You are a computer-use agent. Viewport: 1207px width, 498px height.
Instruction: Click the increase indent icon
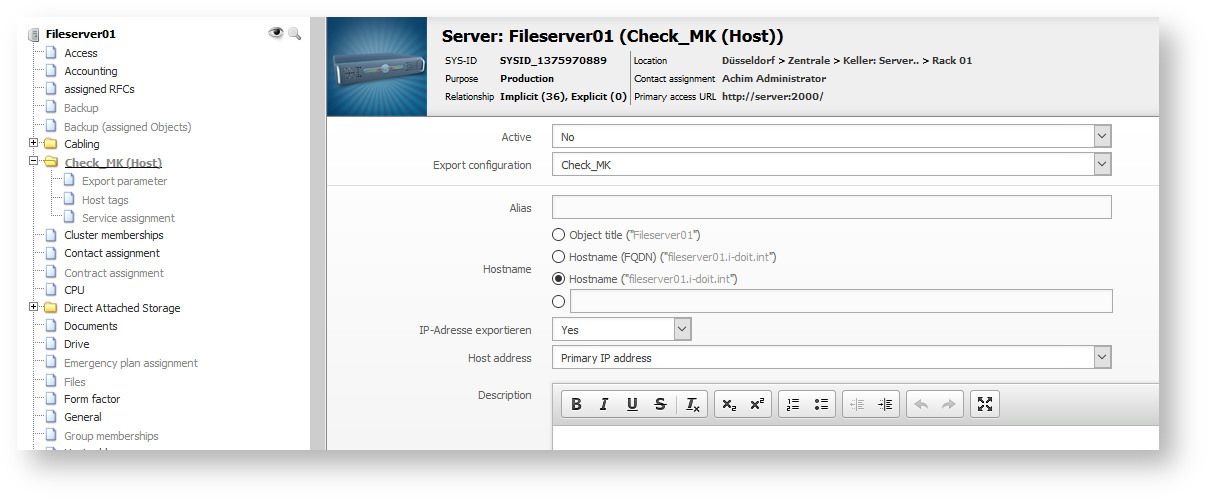pyautogui.click(x=885, y=404)
